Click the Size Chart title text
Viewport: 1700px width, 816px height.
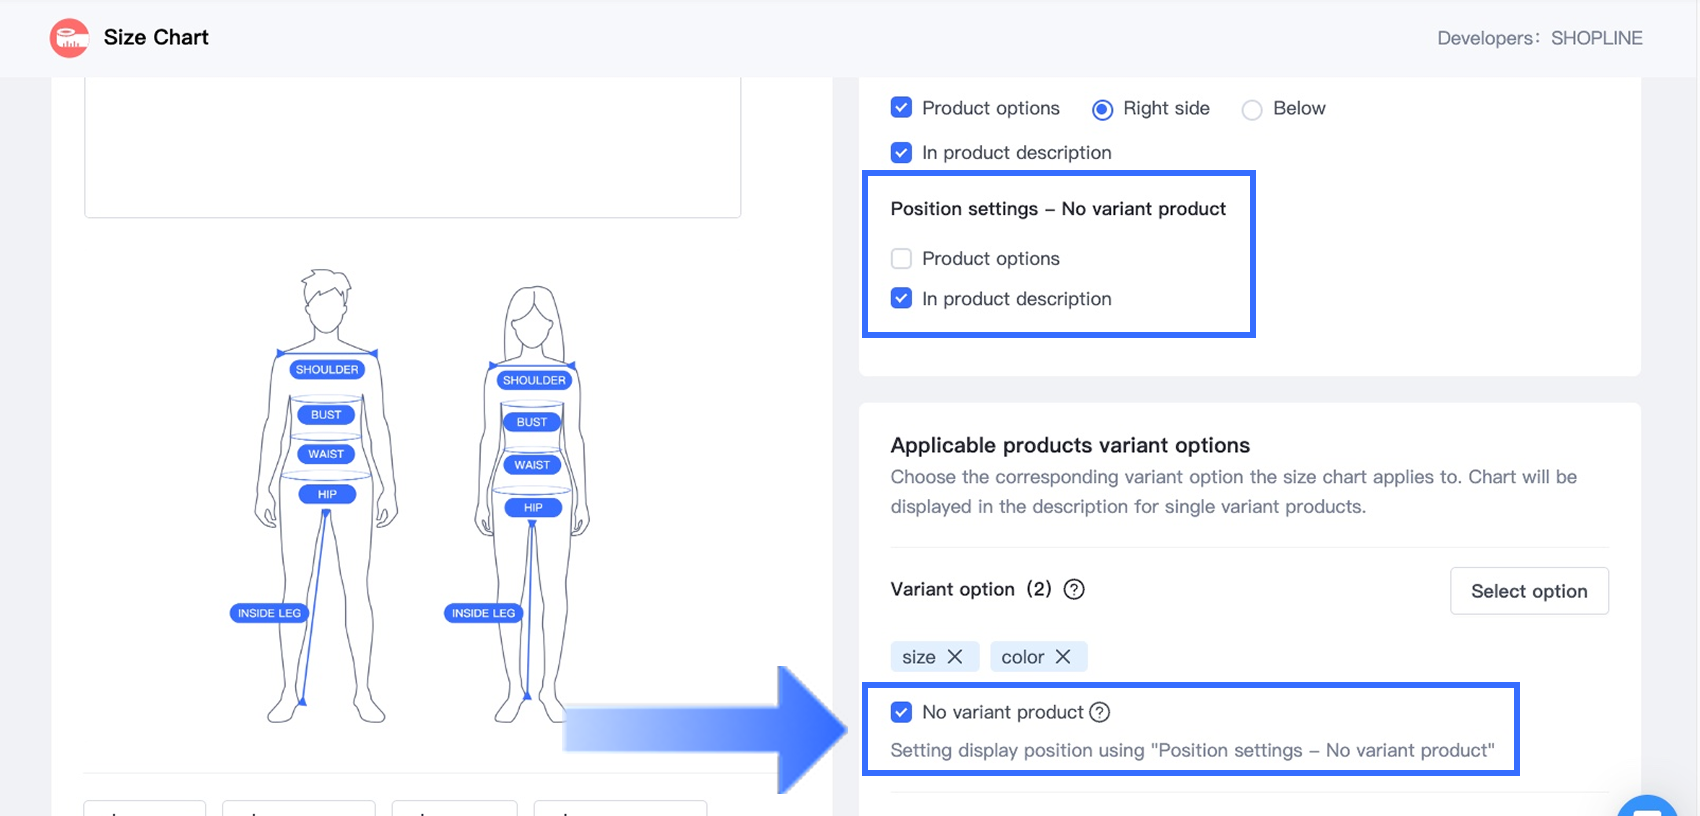click(x=156, y=38)
